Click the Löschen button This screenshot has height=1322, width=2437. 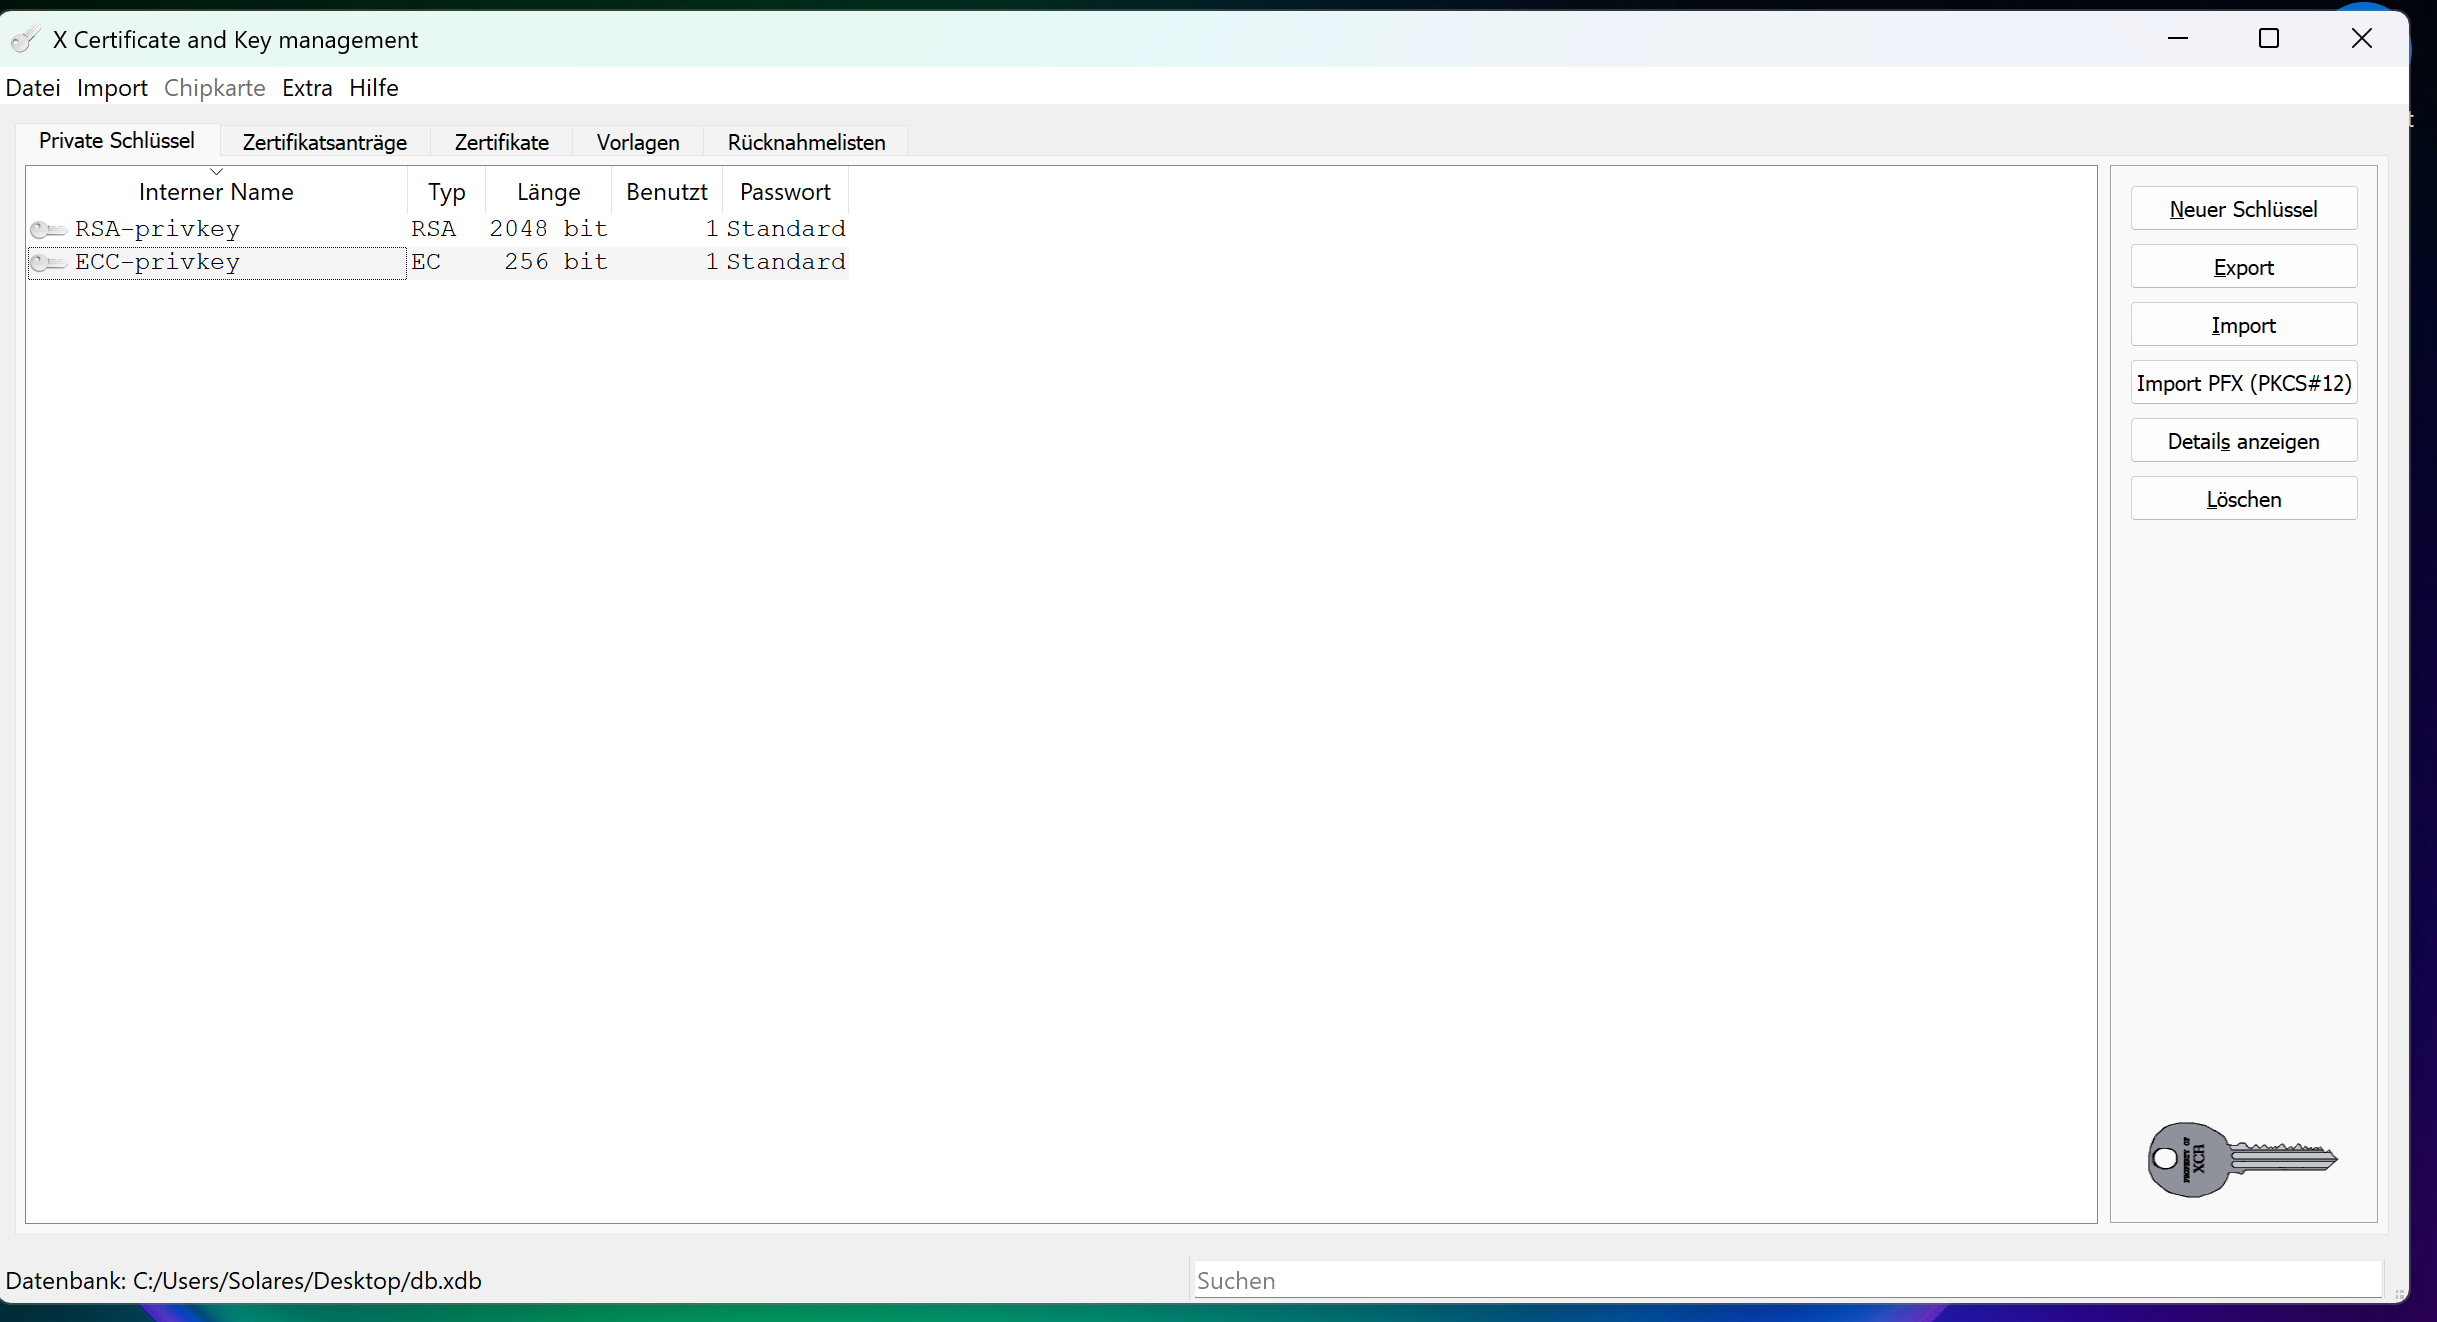pos(2244,499)
